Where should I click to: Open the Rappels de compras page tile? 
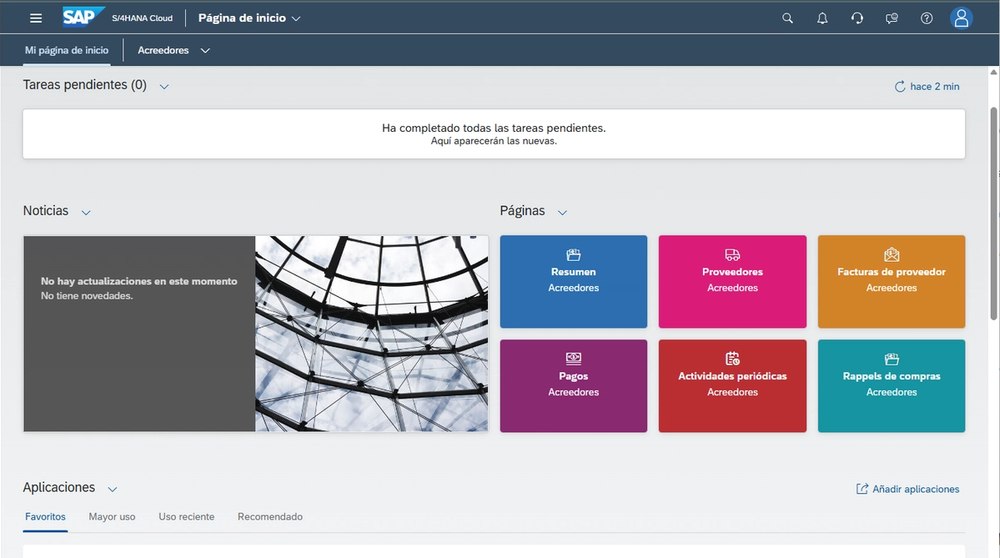pos(892,386)
